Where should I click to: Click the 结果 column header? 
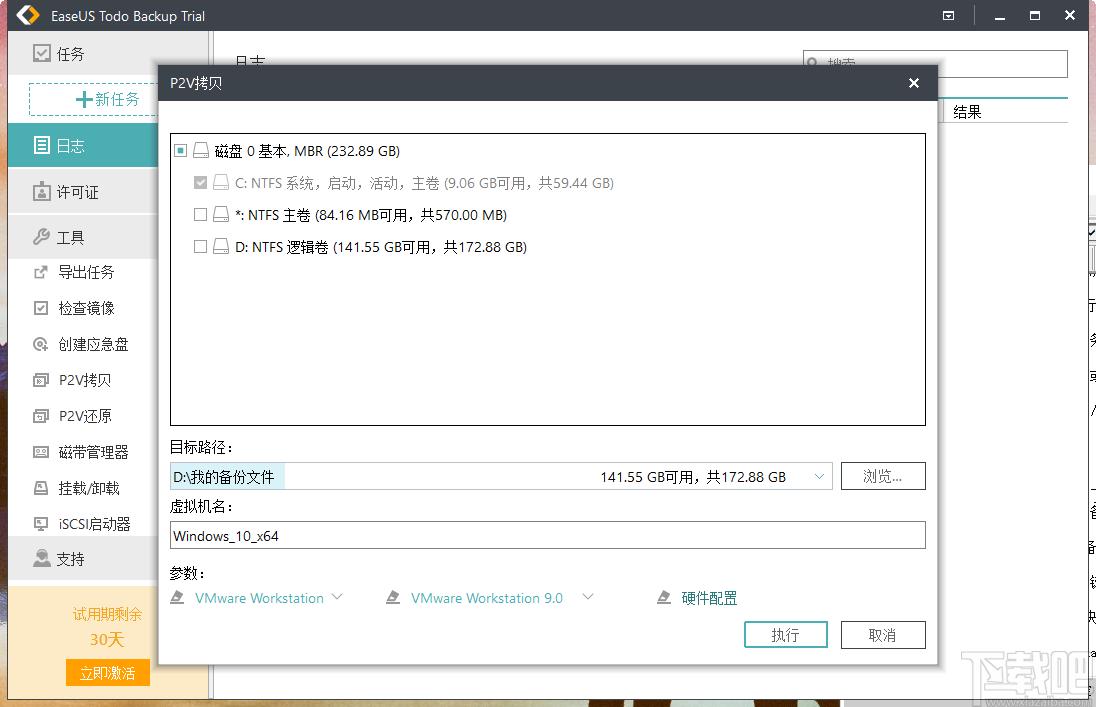coord(967,112)
